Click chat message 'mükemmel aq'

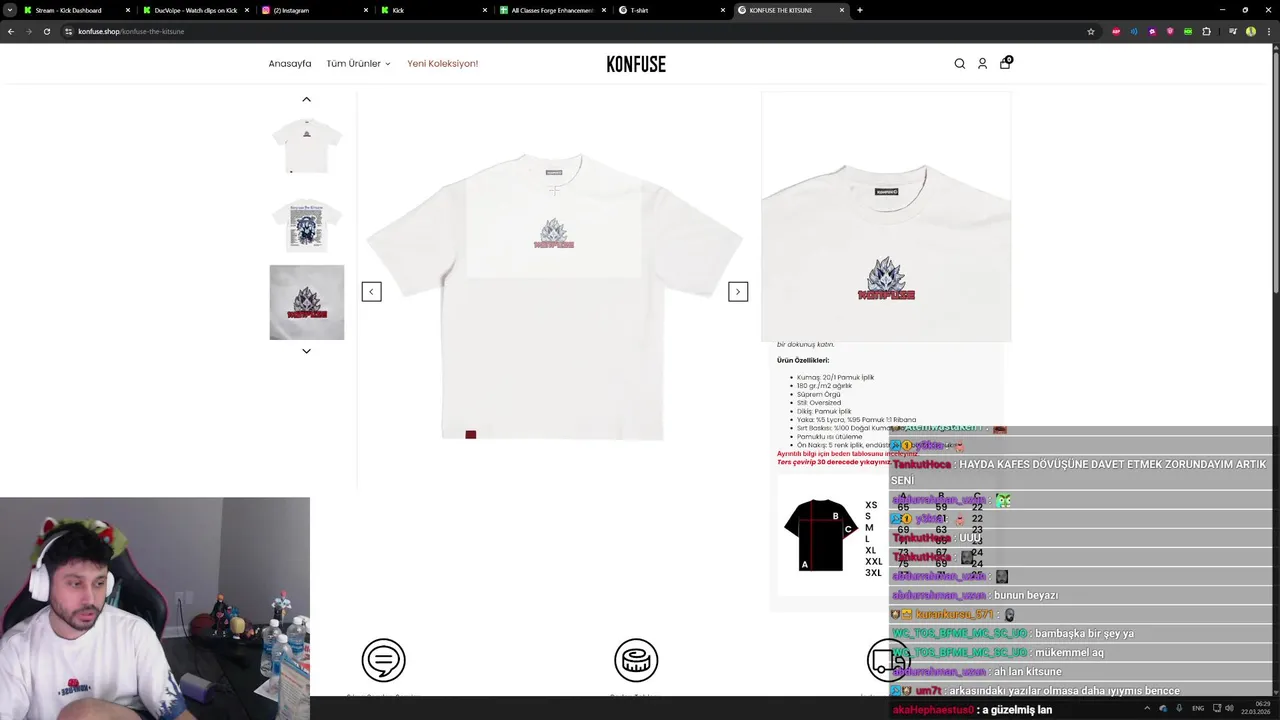(x=1069, y=652)
